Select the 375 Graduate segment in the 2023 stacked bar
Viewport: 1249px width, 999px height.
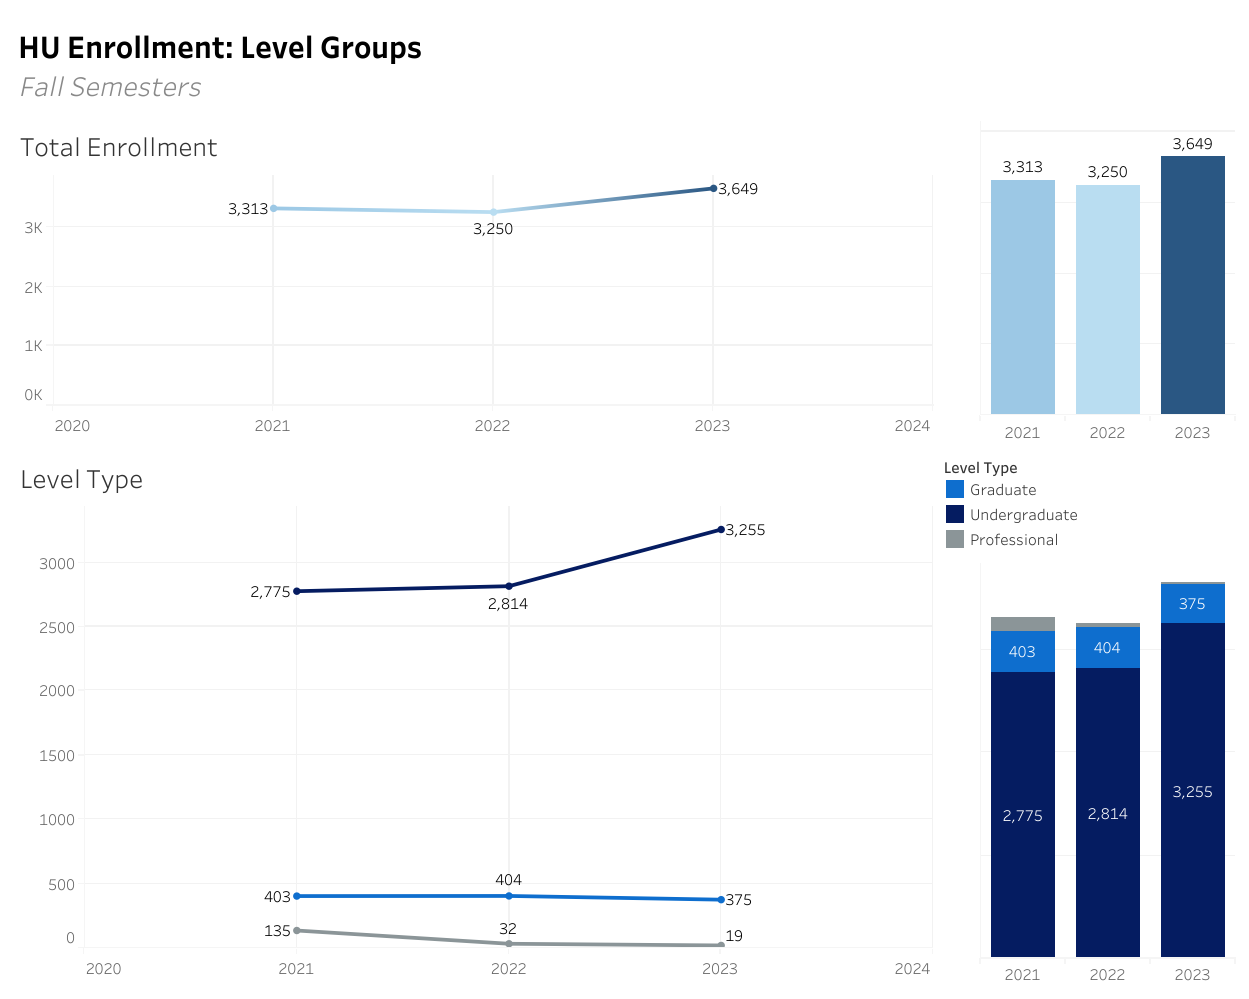[x=1192, y=604]
